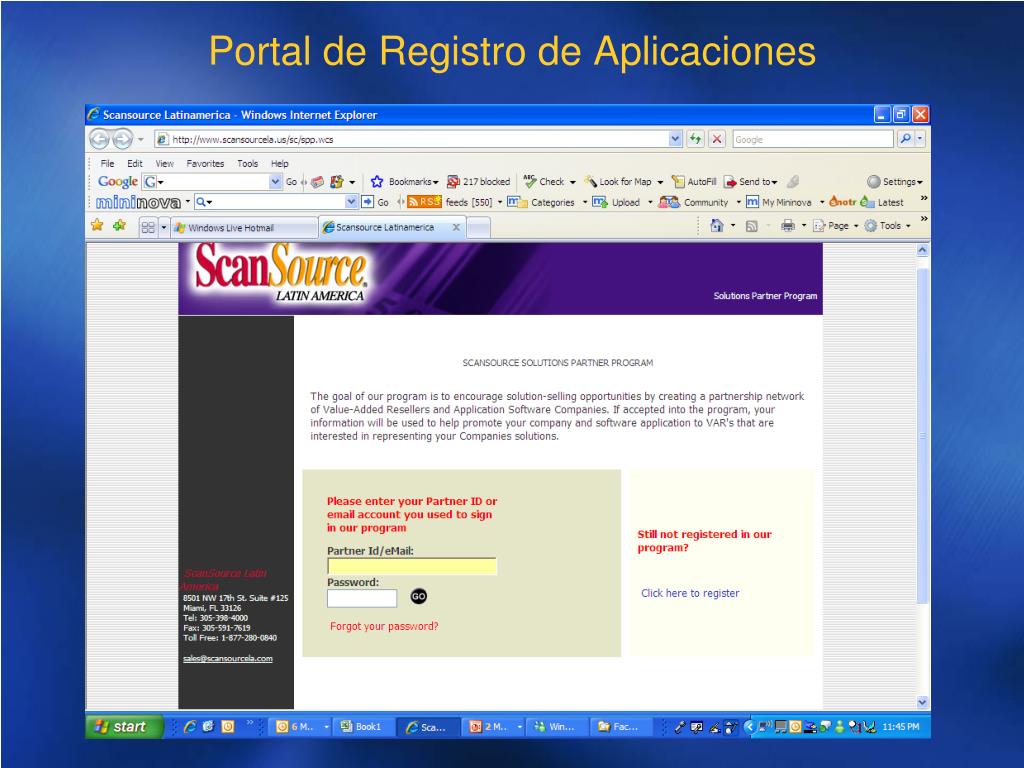
Task: Expand the Mininova Categories dropdown
Action: 585,202
